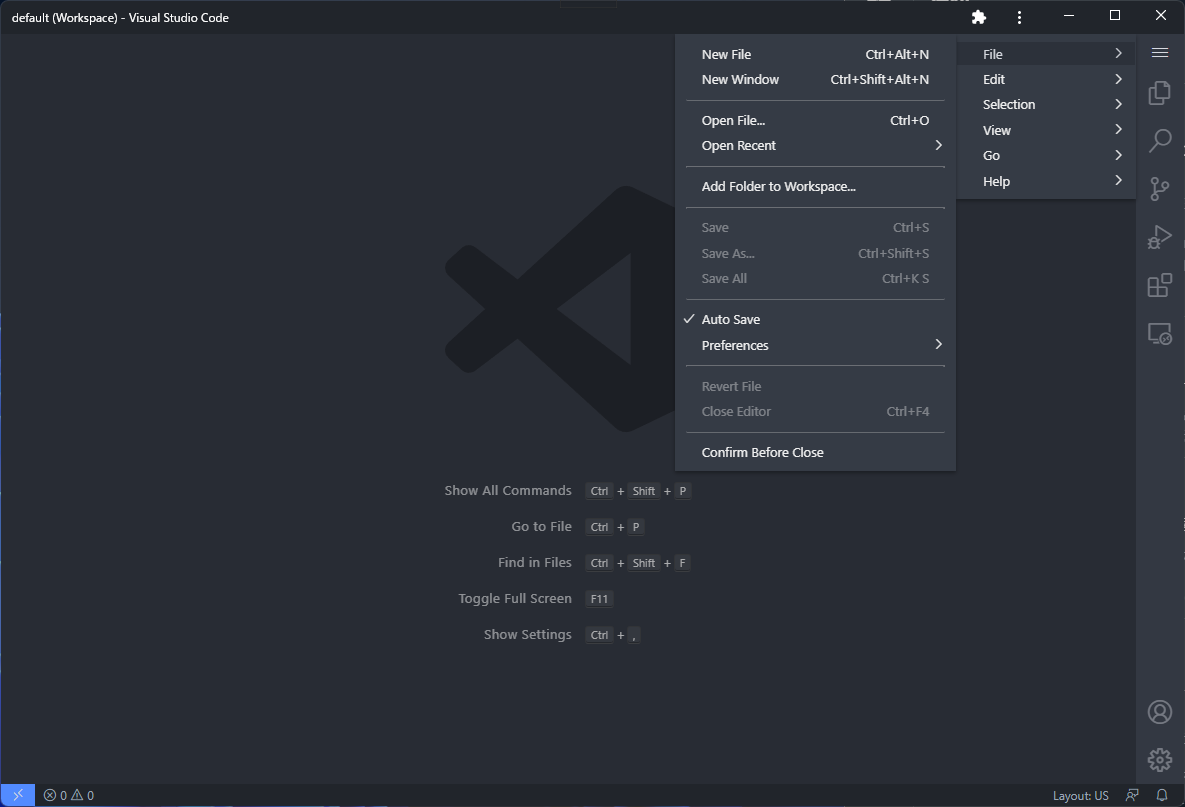1185x807 pixels.
Task: Click Layout: US in status bar
Action: pos(1080,795)
